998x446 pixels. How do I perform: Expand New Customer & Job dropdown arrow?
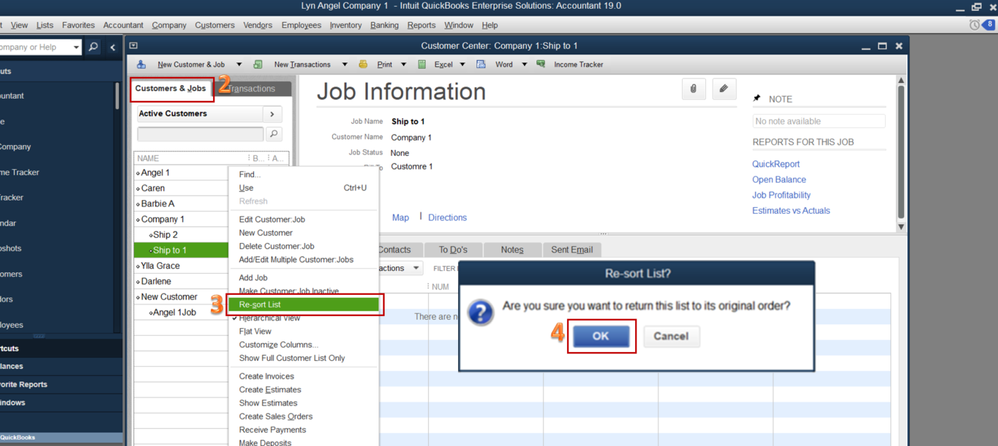pyautogui.click(x=239, y=64)
